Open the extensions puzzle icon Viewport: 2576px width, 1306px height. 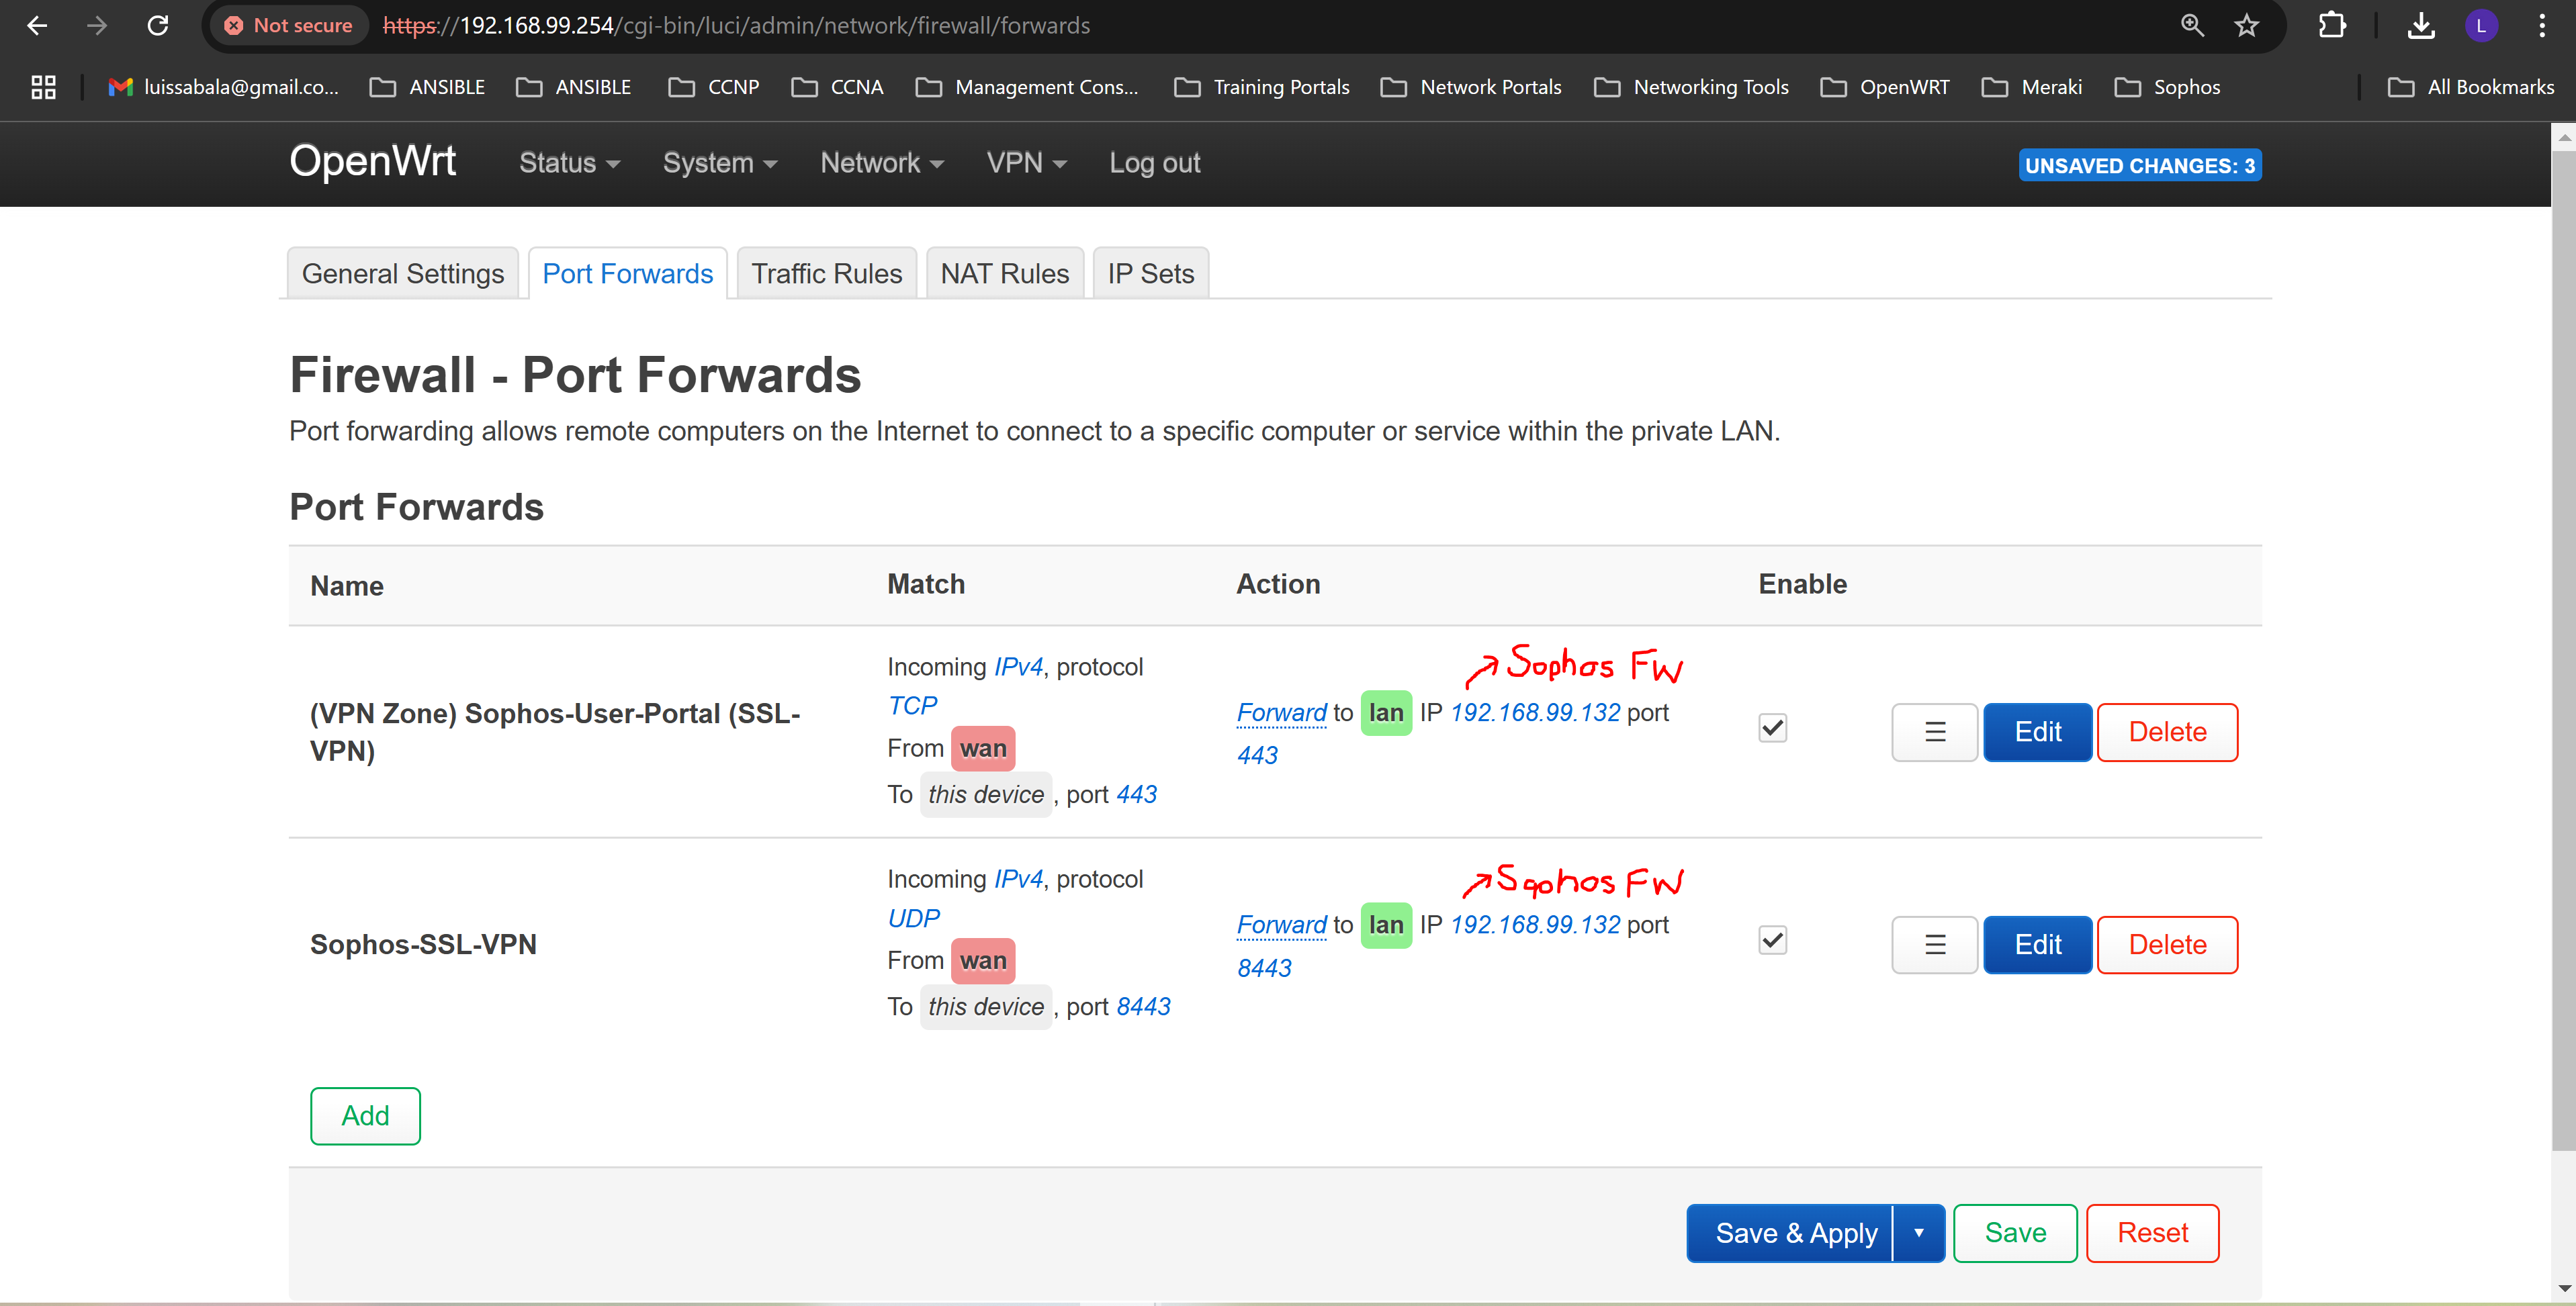[x=2332, y=26]
